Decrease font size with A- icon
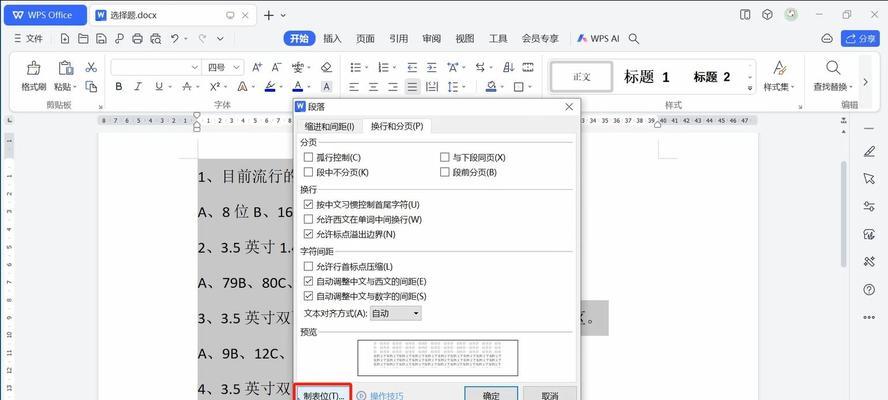 [x=276, y=67]
